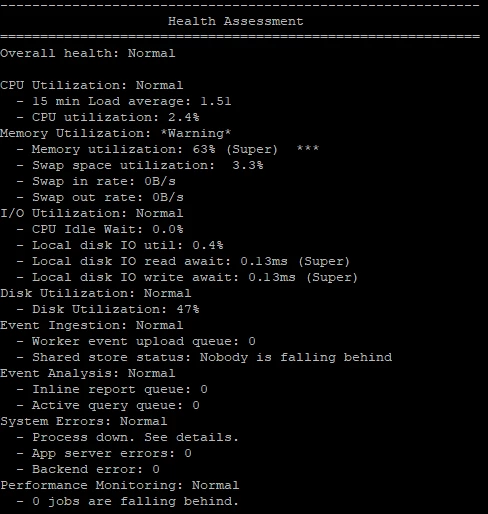Select the Memory Utilization *Warning* heading
The image size is (488, 514).
coord(116,133)
